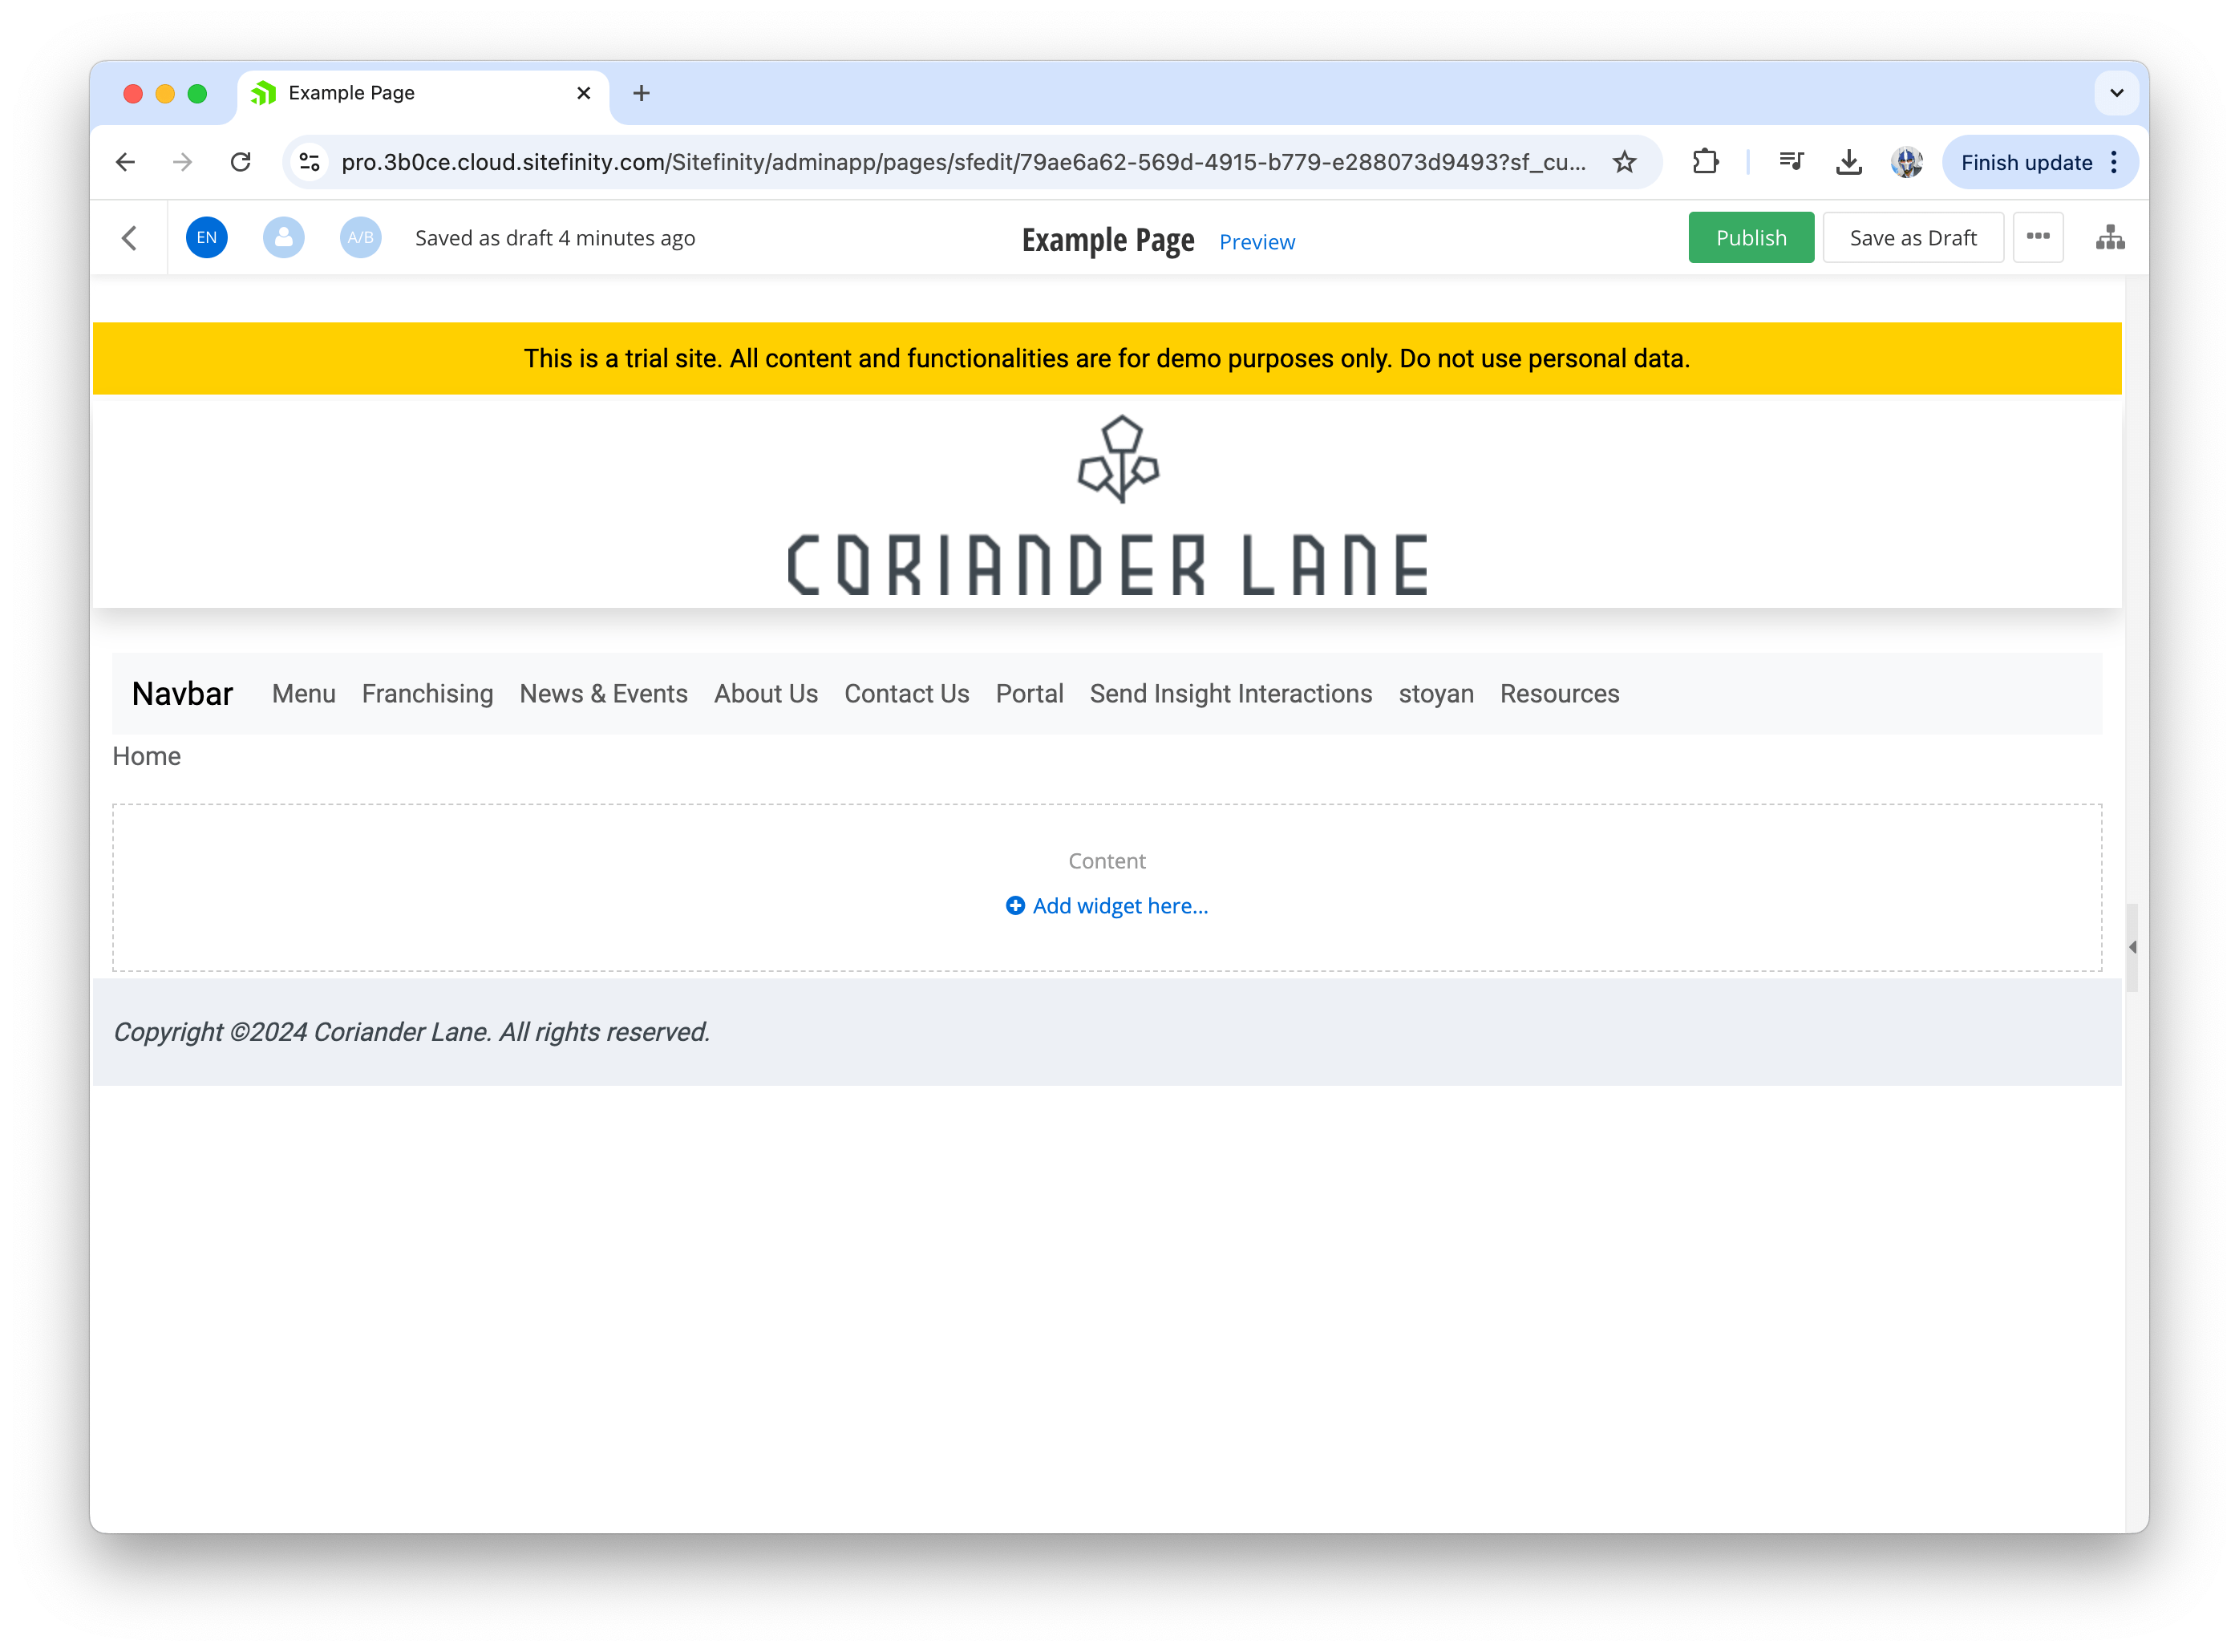Expand the collapsed right side panel
This screenshot has width=2239, height=1652.
click(2132, 947)
